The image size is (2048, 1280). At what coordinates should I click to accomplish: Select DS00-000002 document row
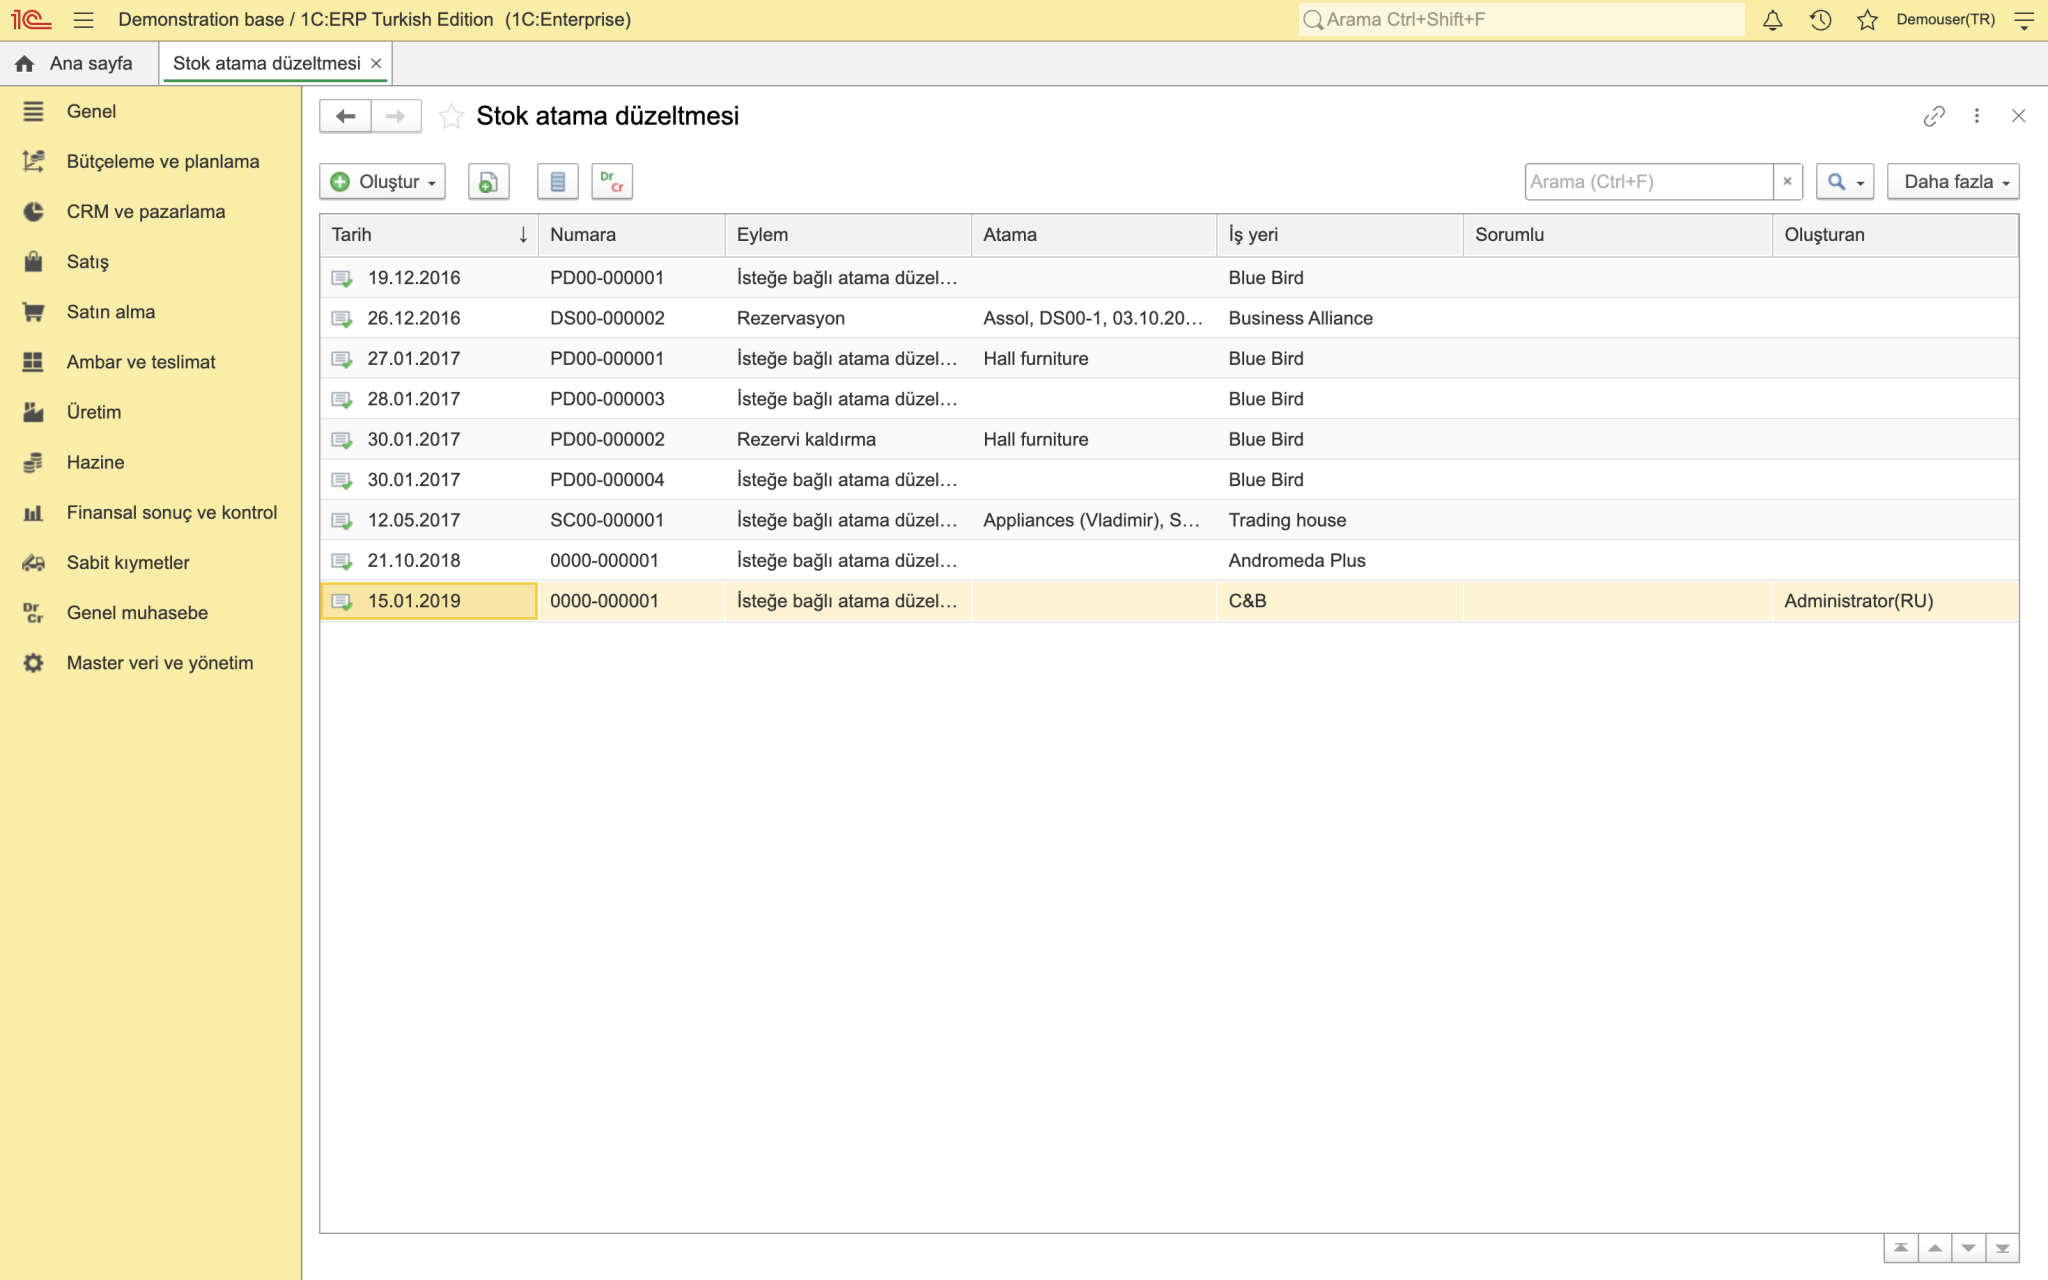[x=1168, y=318]
